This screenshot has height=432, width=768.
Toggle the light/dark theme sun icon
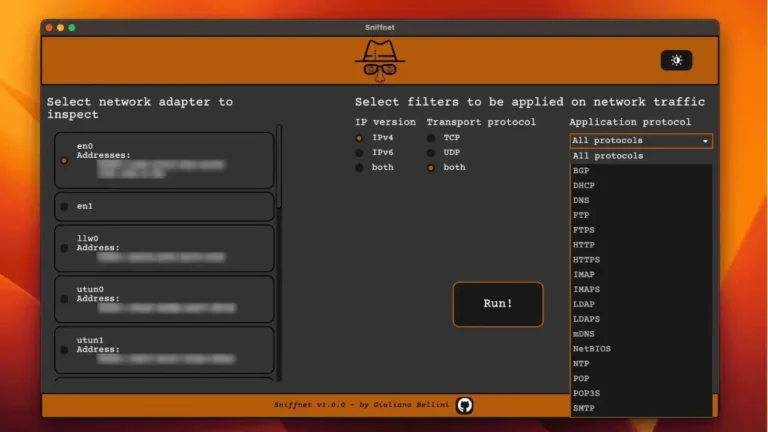[676, 60]
